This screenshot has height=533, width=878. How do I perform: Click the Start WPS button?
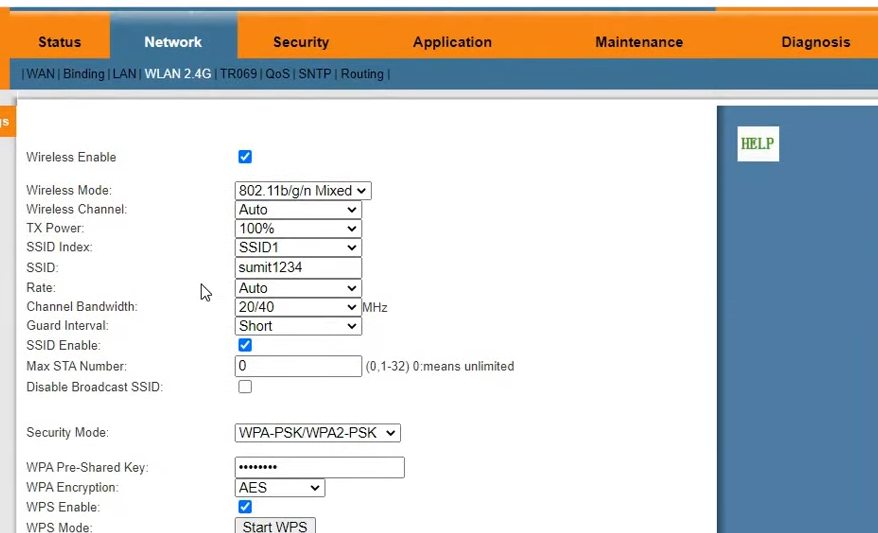275,526
